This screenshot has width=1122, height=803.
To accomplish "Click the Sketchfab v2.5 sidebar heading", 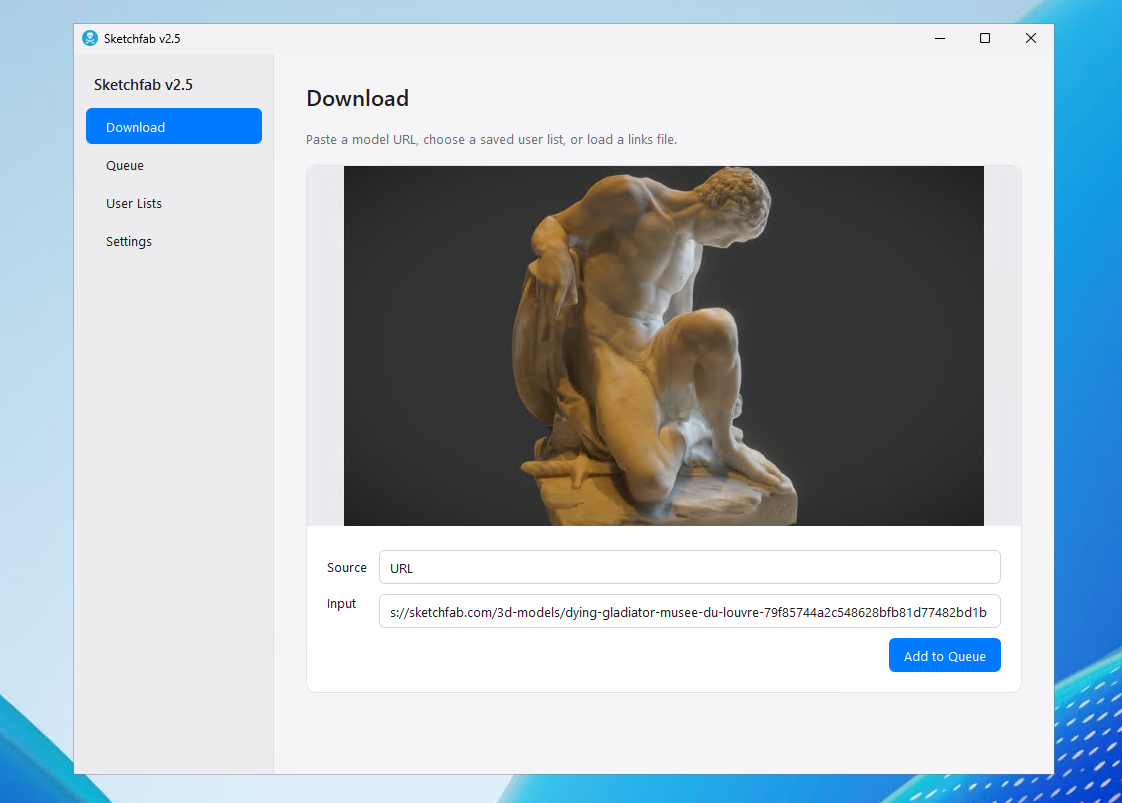I will [143, 84].
